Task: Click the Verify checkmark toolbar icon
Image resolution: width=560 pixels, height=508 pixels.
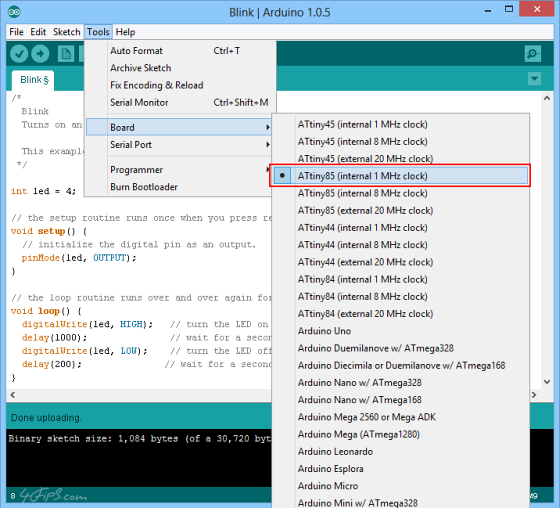Action: [19, 54]
